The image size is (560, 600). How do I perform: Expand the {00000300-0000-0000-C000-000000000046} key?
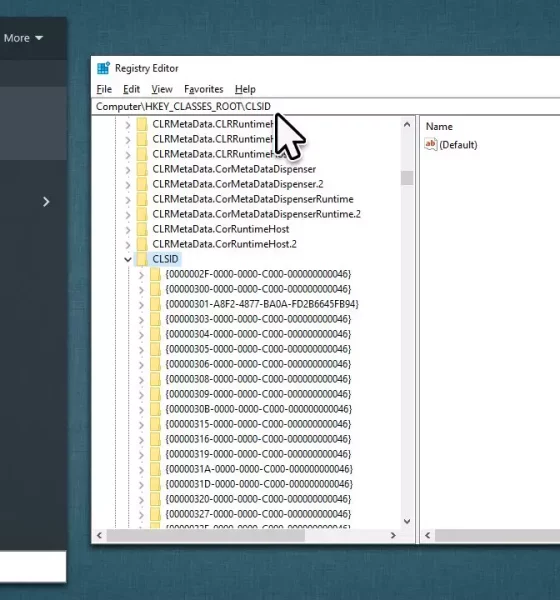coord(141,289)
